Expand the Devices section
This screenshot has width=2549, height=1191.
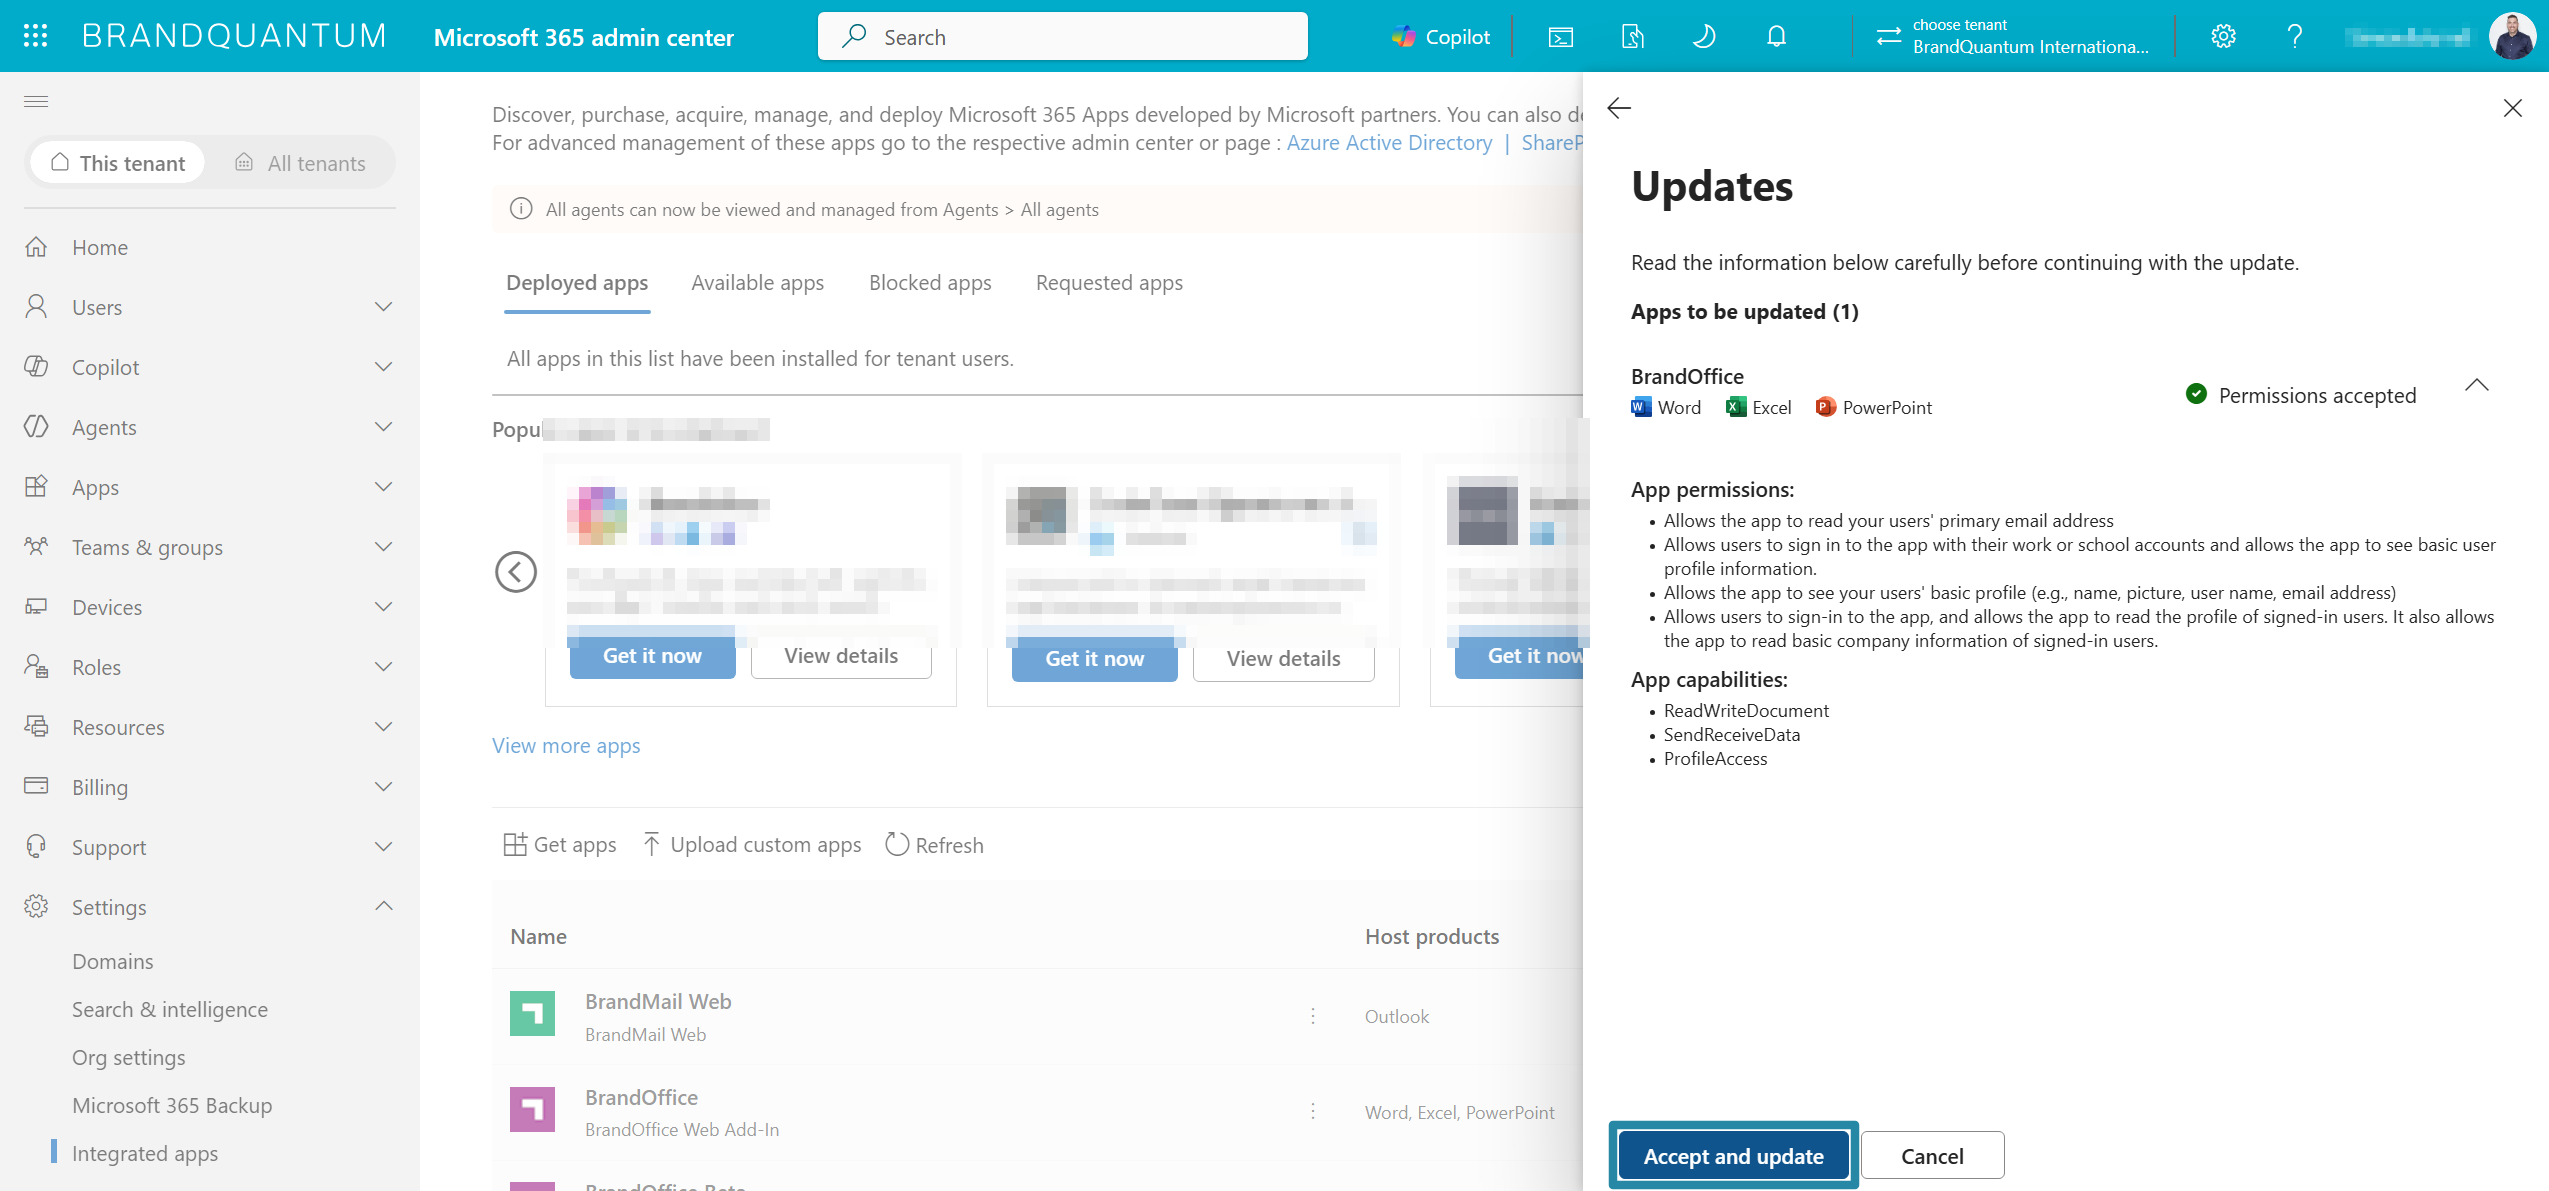coord(383,607)
